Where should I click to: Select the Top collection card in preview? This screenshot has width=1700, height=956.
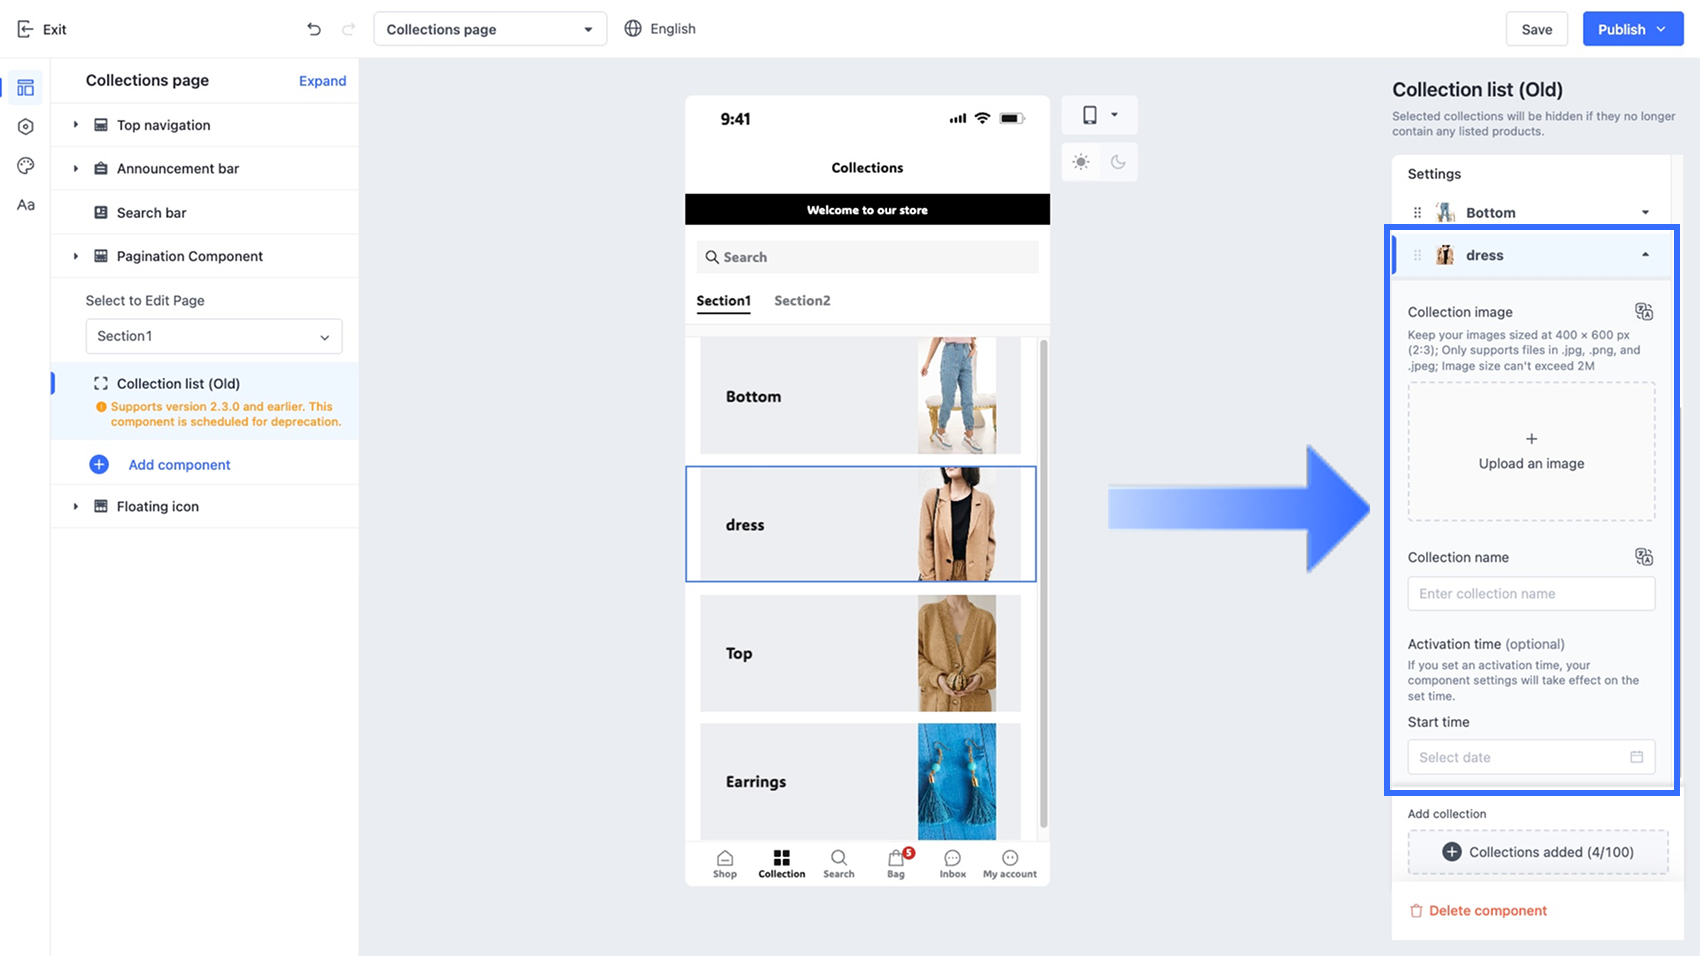click(860, 653)
